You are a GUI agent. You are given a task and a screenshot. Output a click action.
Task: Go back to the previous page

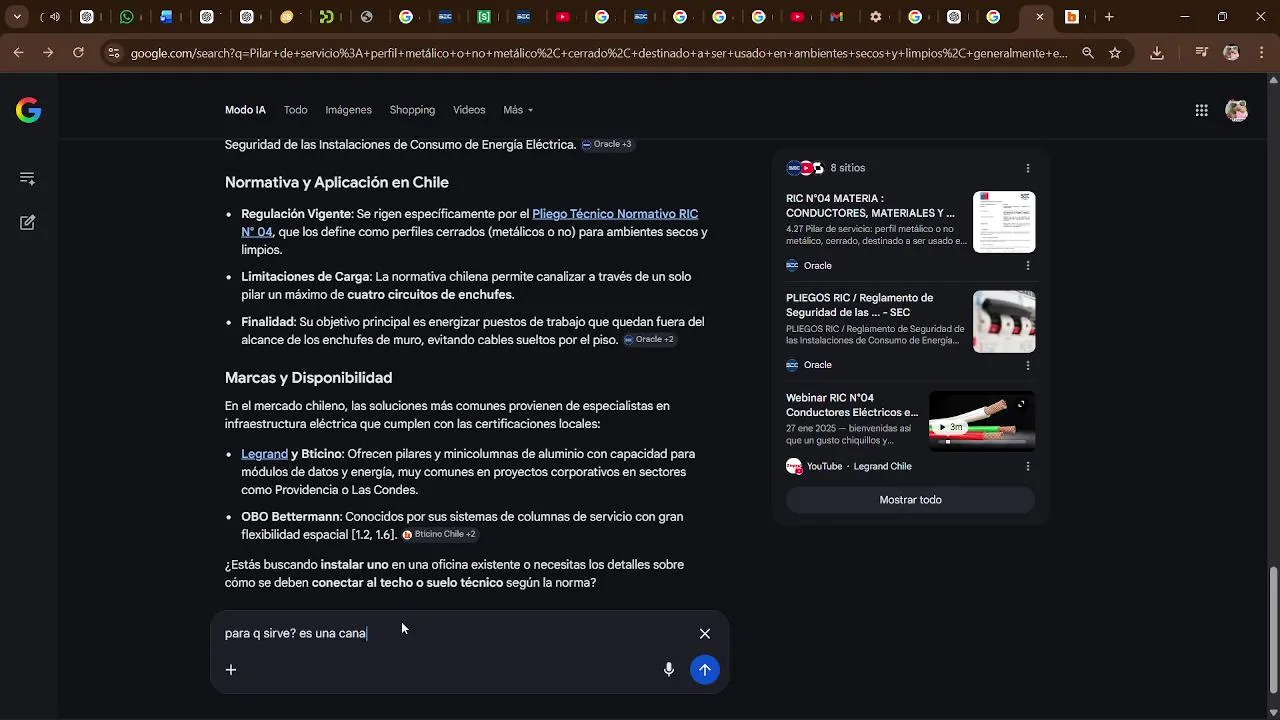tap(19, 53)
